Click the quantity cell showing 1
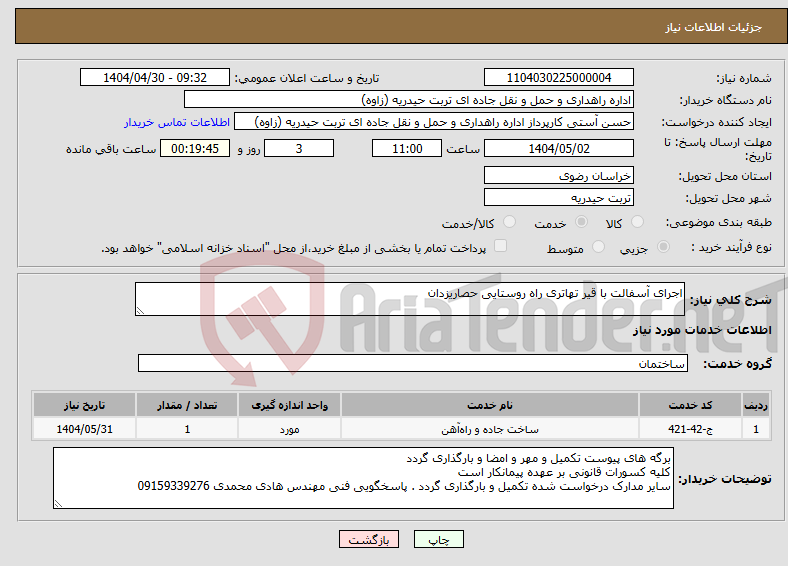Screen dimensions: 788x566 (186, 429)
